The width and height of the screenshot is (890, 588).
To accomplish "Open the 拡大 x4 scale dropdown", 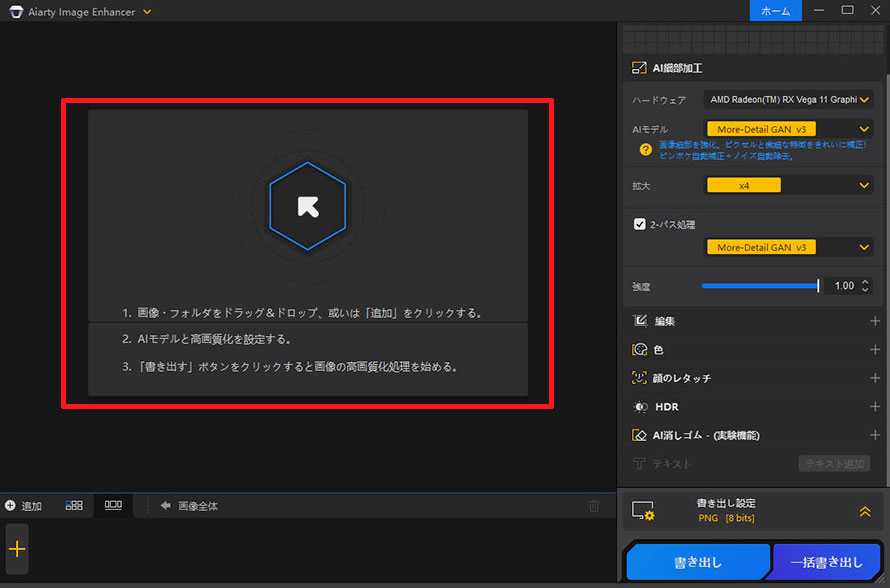I will click(788, 185).
